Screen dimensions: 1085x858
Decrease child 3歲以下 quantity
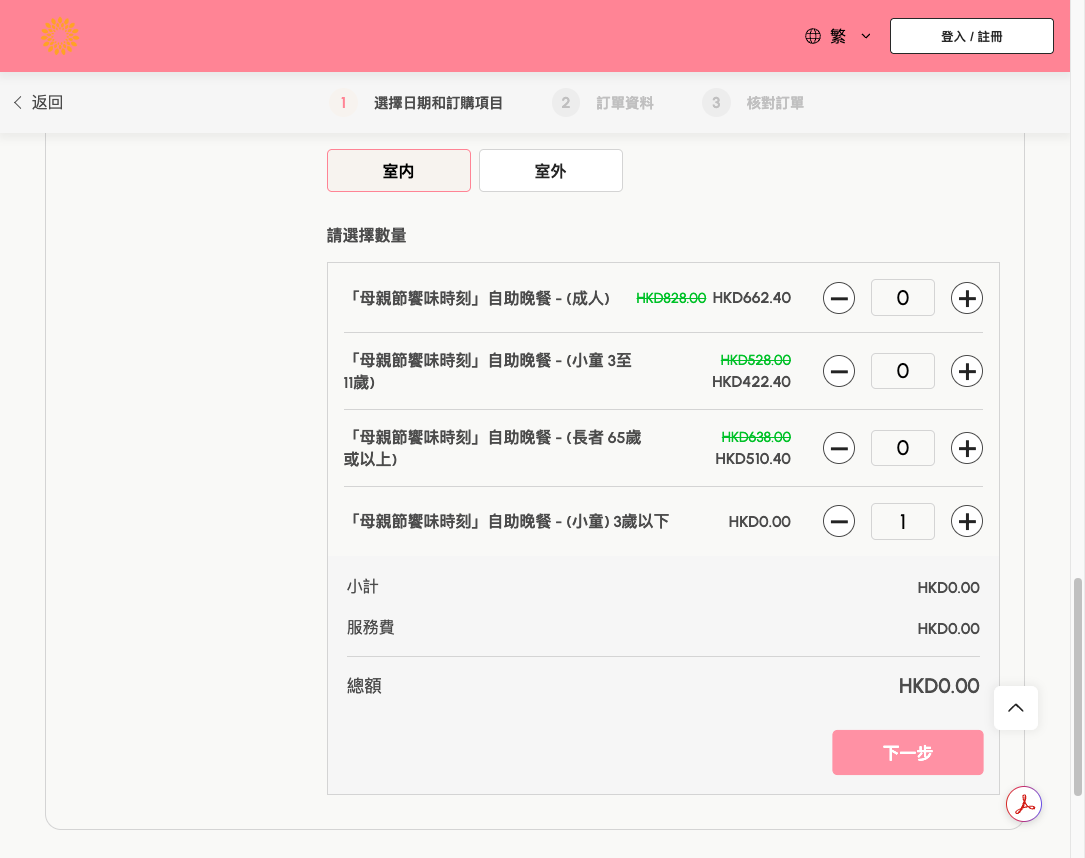coord(839,522)
